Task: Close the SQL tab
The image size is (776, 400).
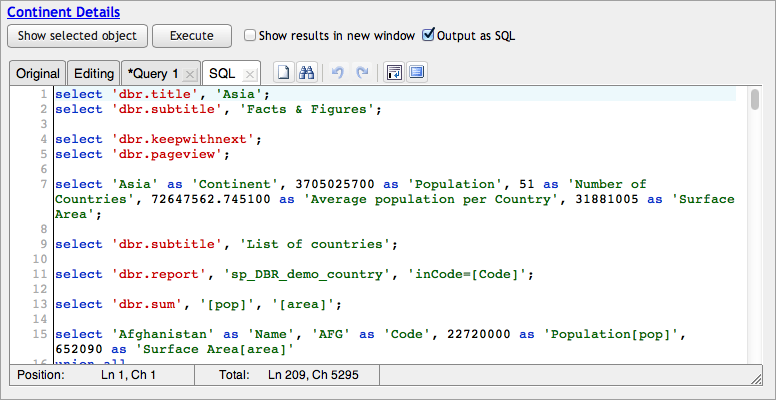Action: pyautogui.click(x=250, y=74)
